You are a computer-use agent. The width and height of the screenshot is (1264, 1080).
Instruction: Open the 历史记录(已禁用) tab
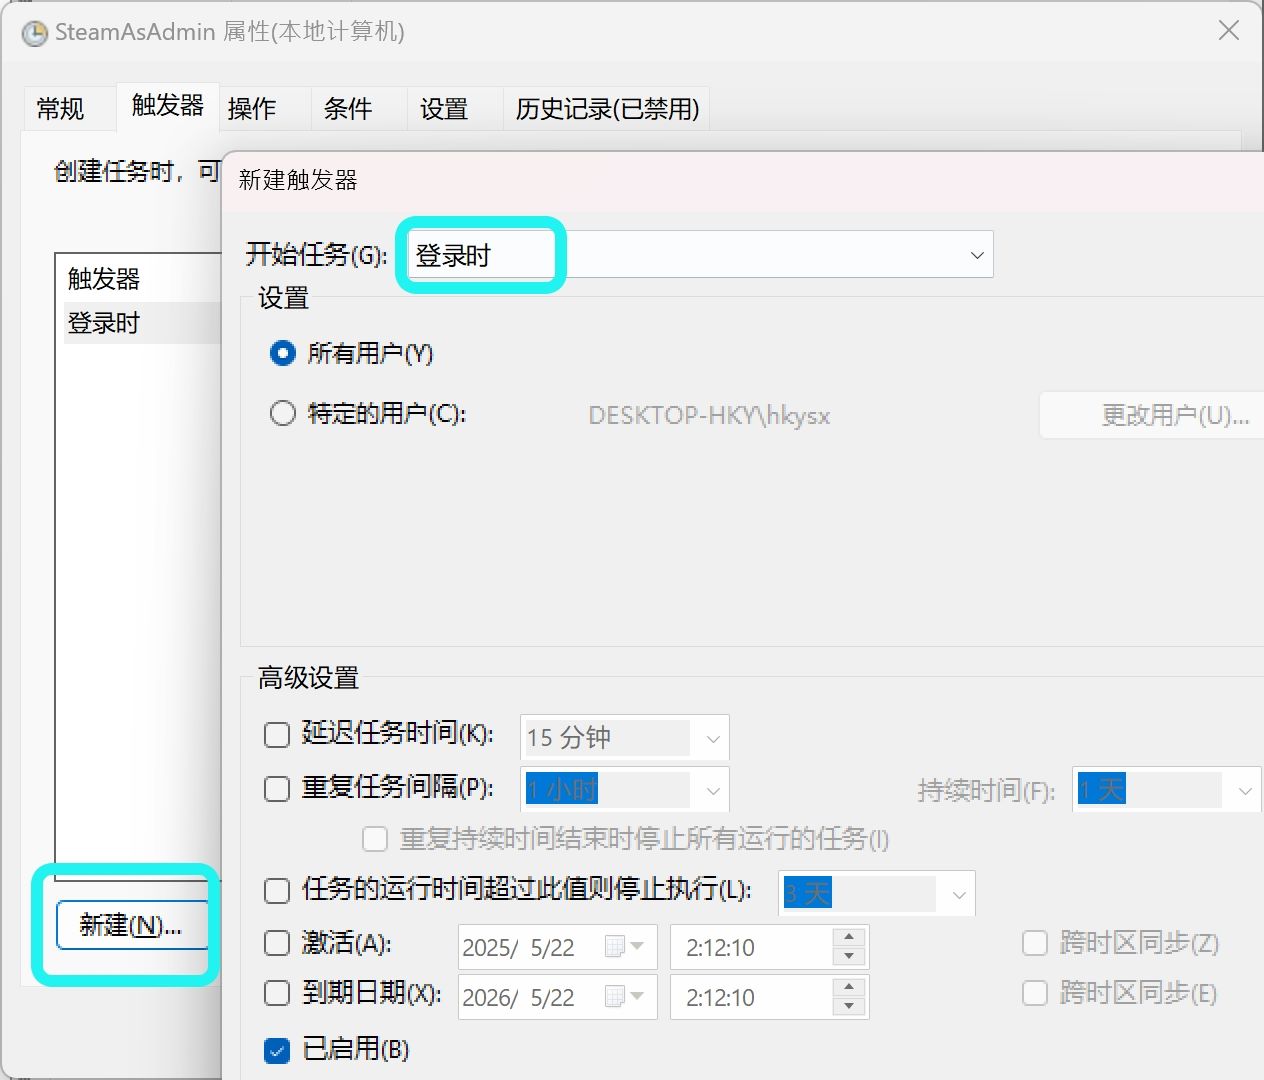pyautogui.click(x=607, y=108)
